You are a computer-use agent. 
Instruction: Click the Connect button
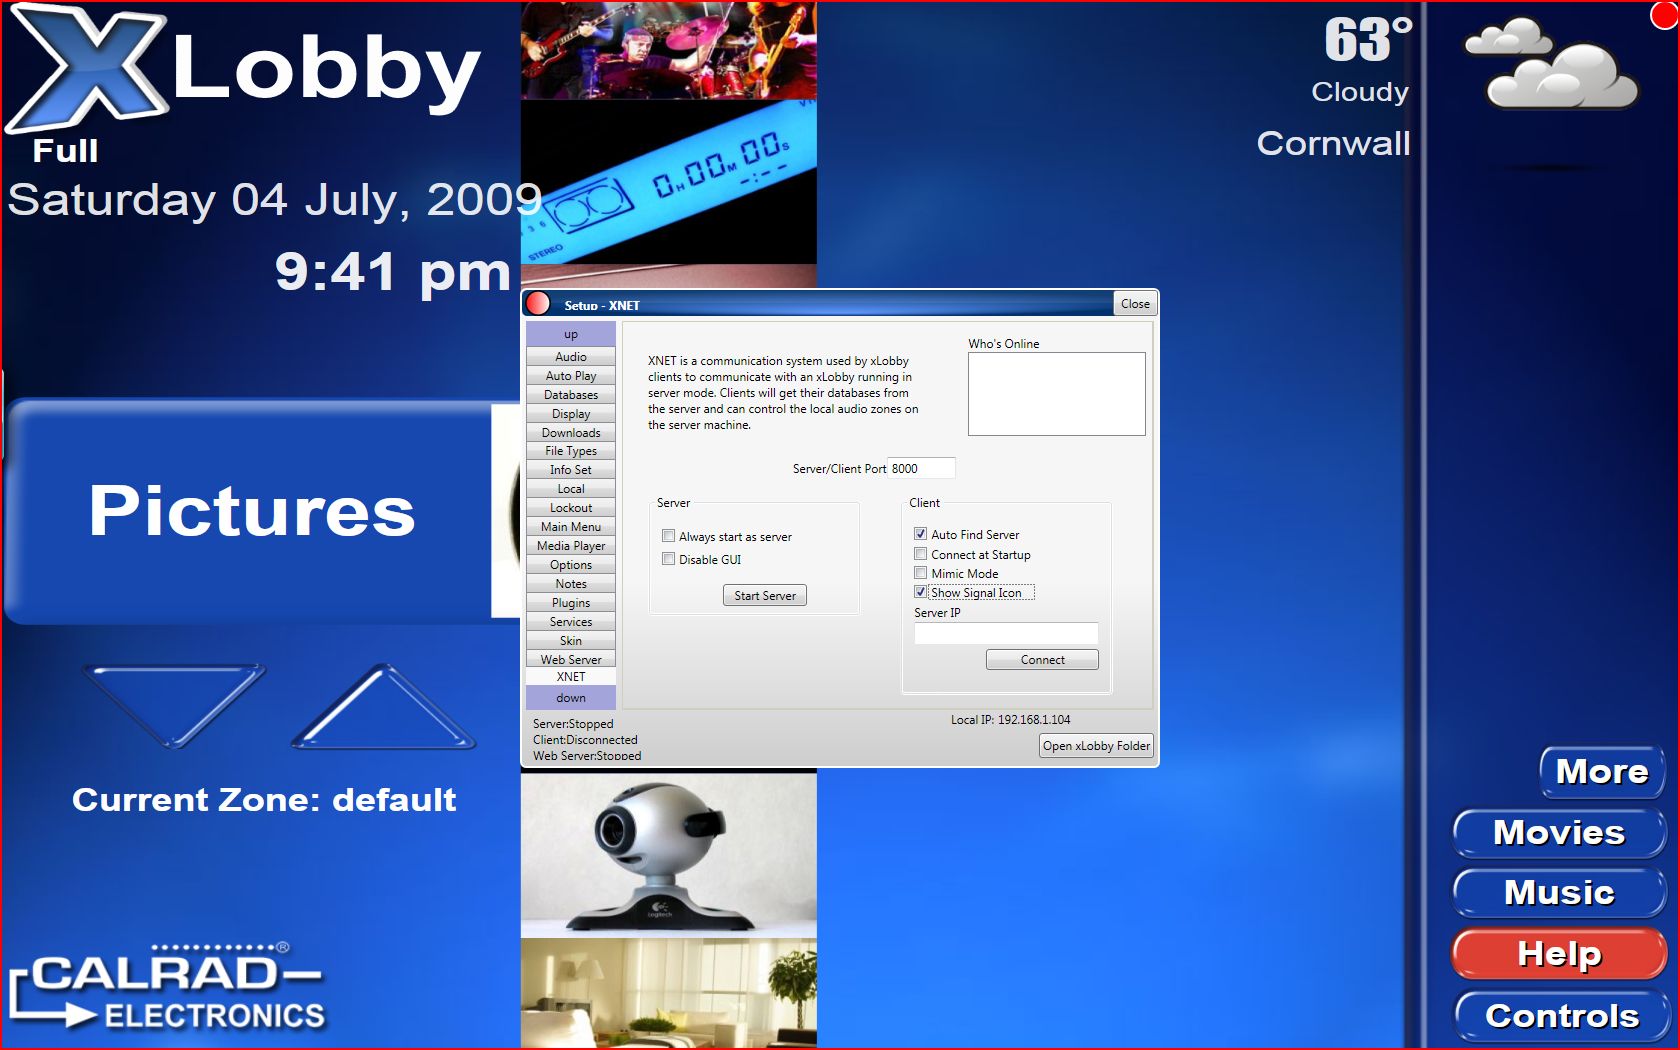point(1042,660)
